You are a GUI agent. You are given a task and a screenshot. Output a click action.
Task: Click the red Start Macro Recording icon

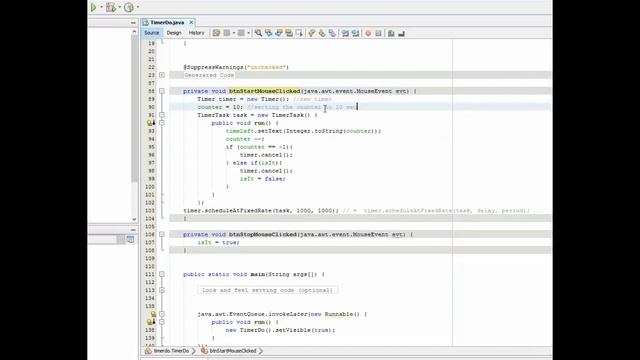[368, 33]
